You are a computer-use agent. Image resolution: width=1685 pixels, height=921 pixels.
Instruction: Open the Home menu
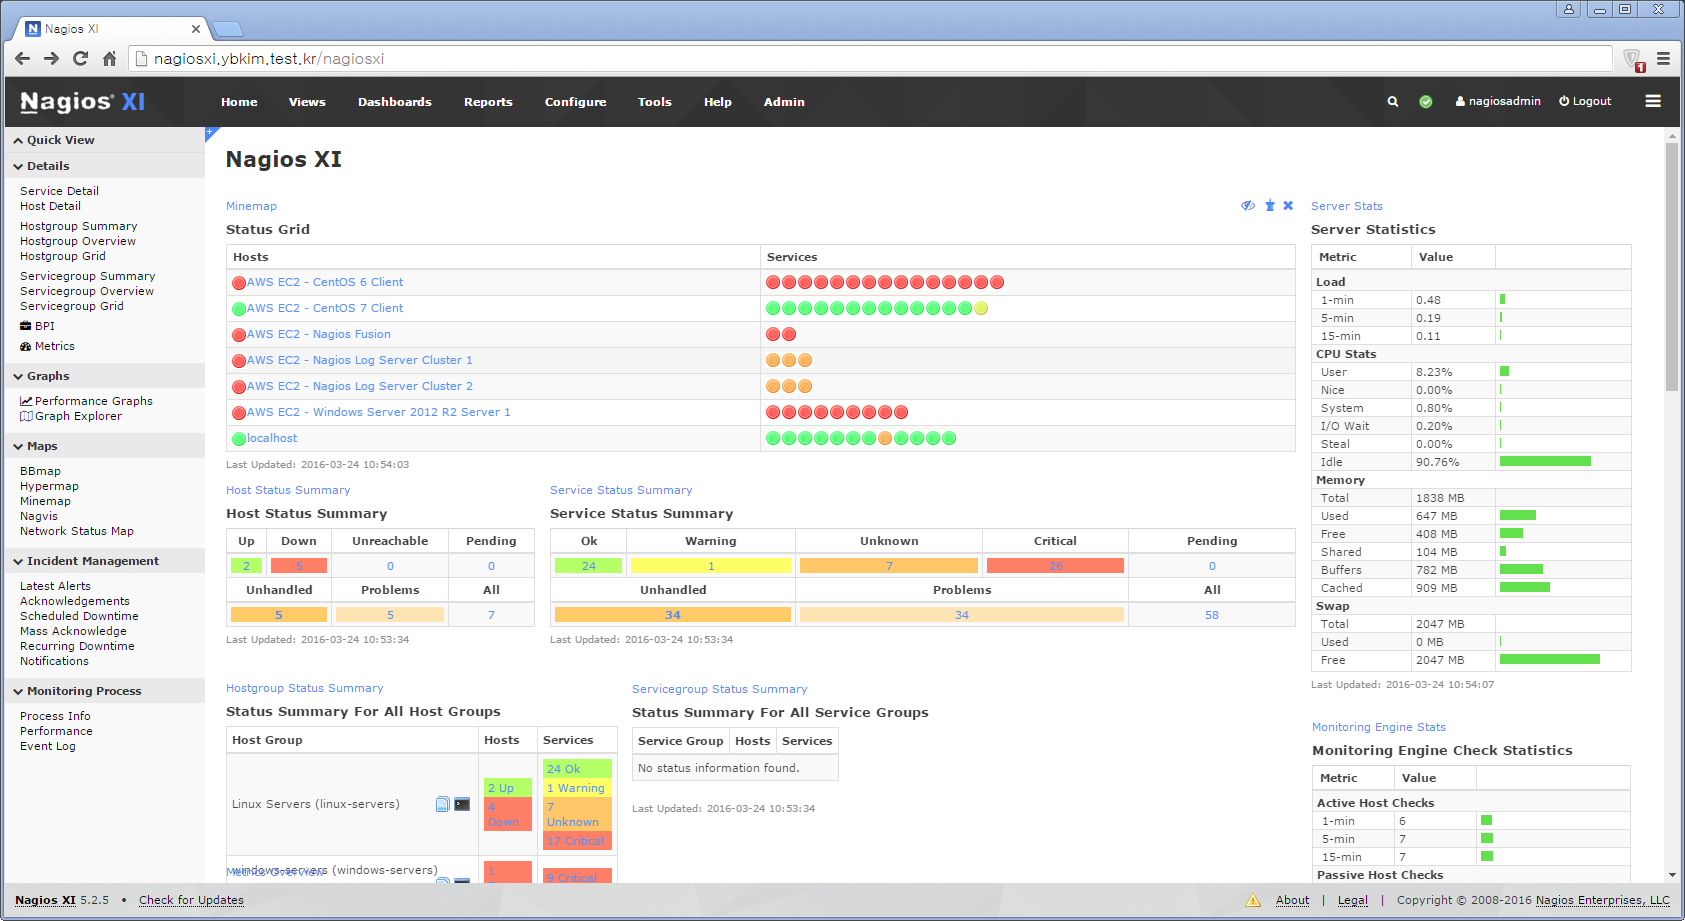(239, 102)
